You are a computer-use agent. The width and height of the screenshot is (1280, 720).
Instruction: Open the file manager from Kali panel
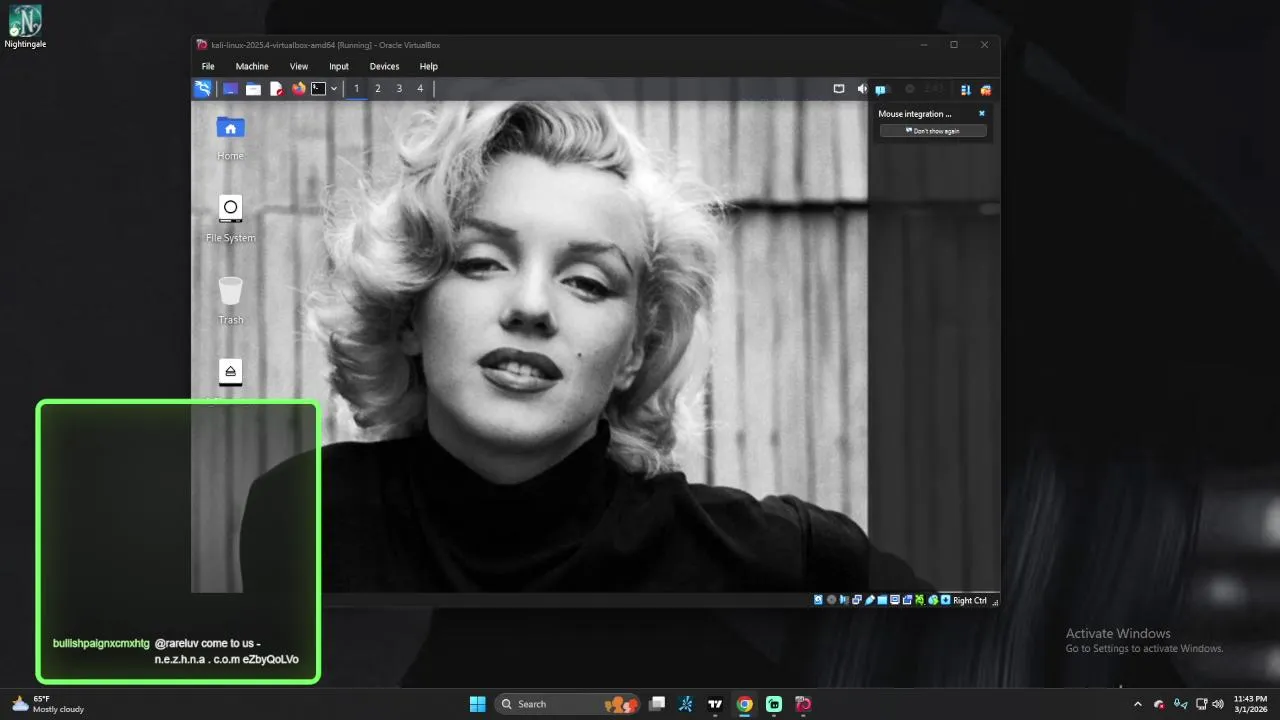click(x=254, y=89)
